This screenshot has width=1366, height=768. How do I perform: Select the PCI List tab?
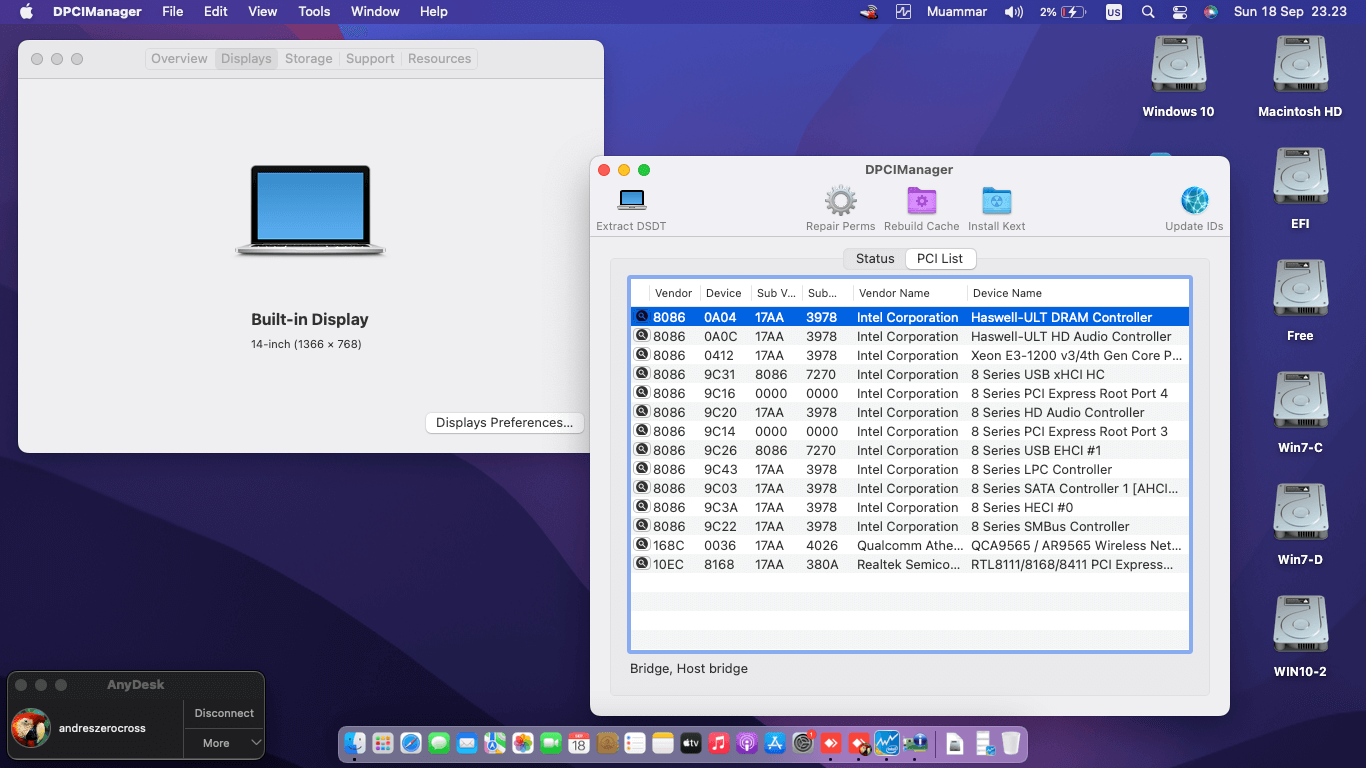pos(940,258)
